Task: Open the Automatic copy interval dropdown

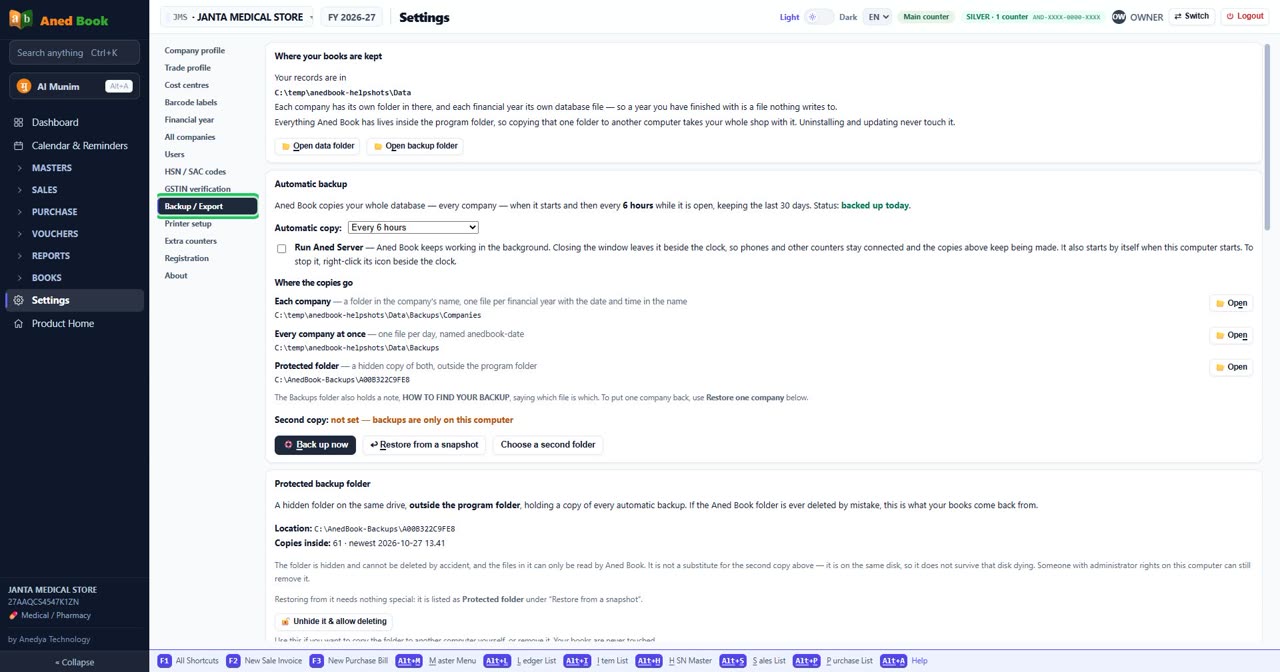Action: 413,228
